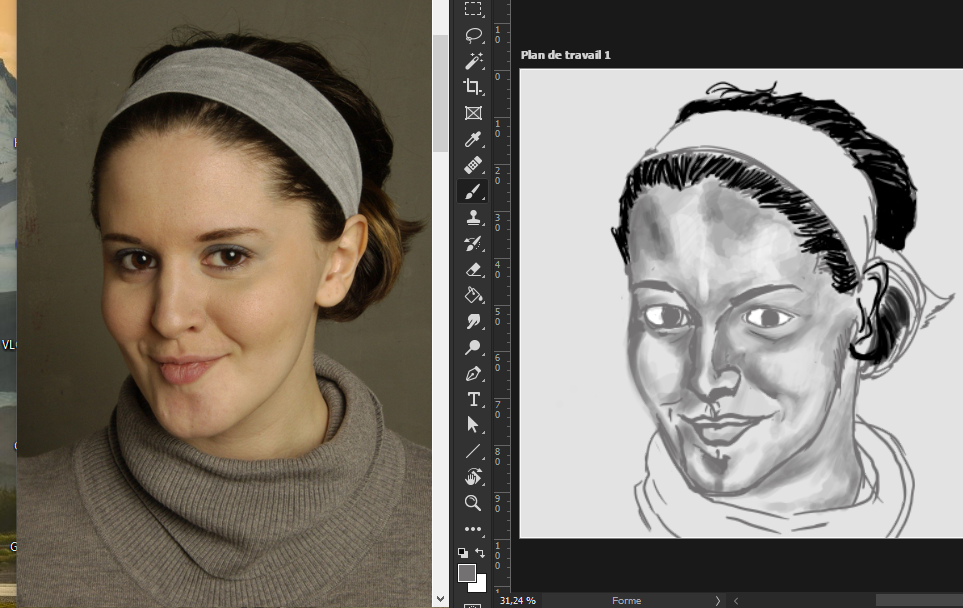
Task: Choose the Horizontal Type tool
Action: click(474, 399)
